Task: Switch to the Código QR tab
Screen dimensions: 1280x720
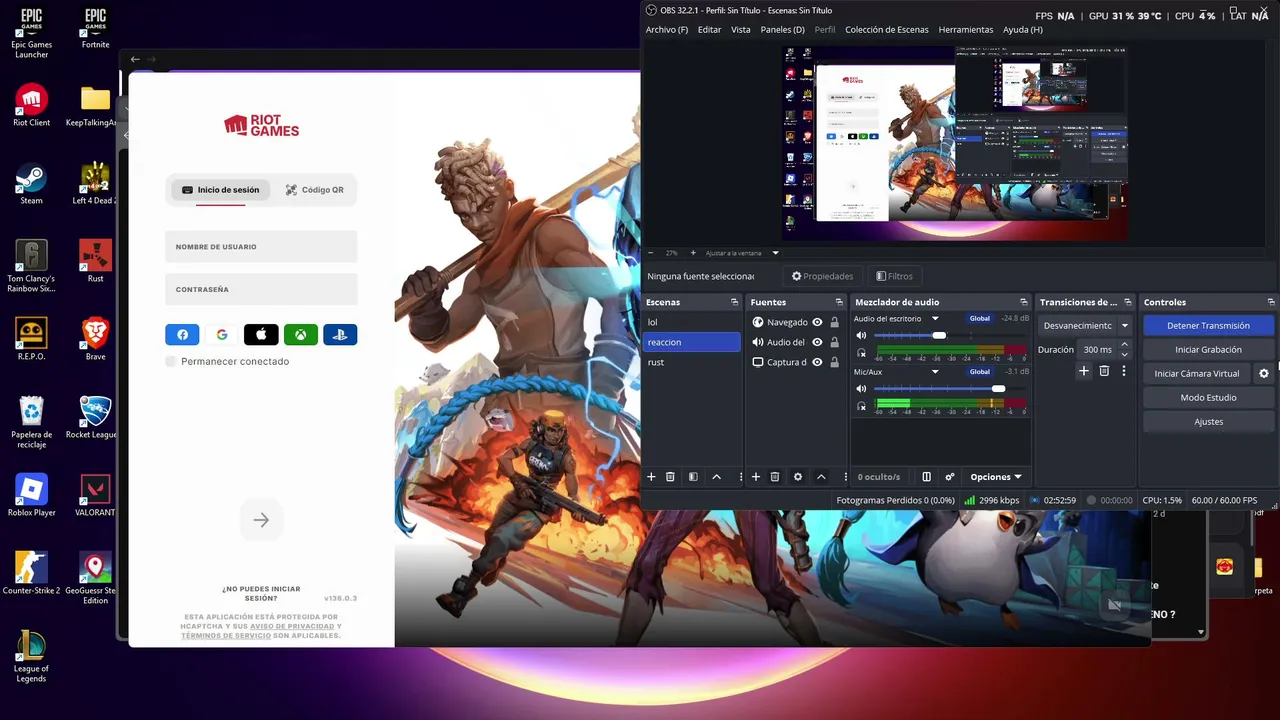Action: pos(314,190)
